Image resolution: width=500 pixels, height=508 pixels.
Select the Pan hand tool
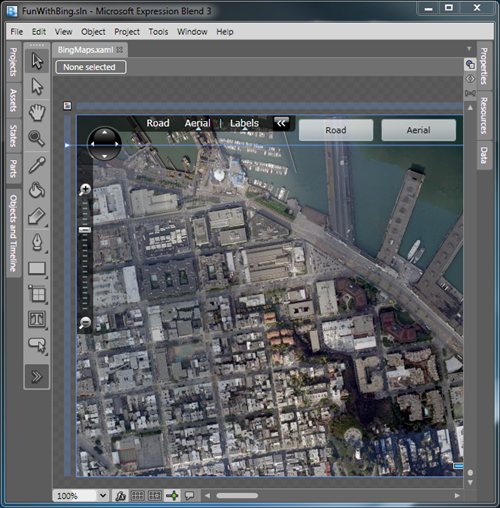[37, 112]
